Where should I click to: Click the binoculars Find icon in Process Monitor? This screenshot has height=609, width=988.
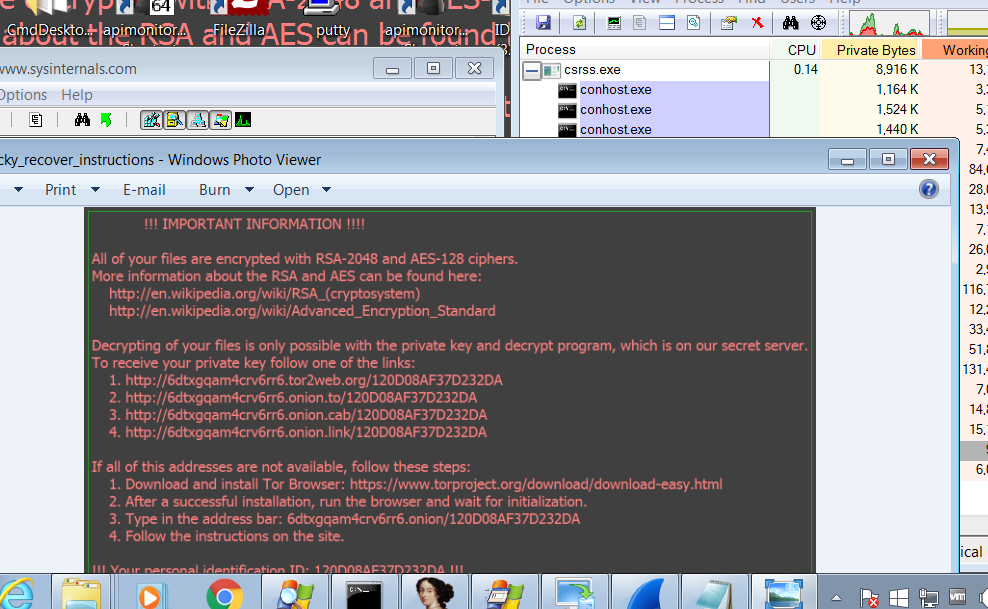[82, 120]
